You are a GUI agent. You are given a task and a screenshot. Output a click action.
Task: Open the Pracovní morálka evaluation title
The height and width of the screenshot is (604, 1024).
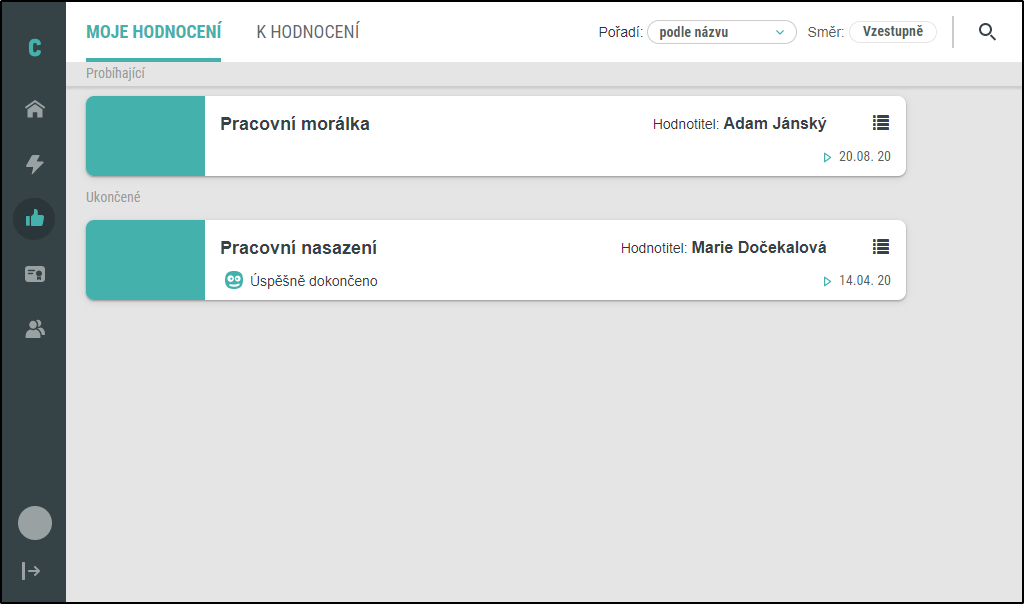coord(295,123)
